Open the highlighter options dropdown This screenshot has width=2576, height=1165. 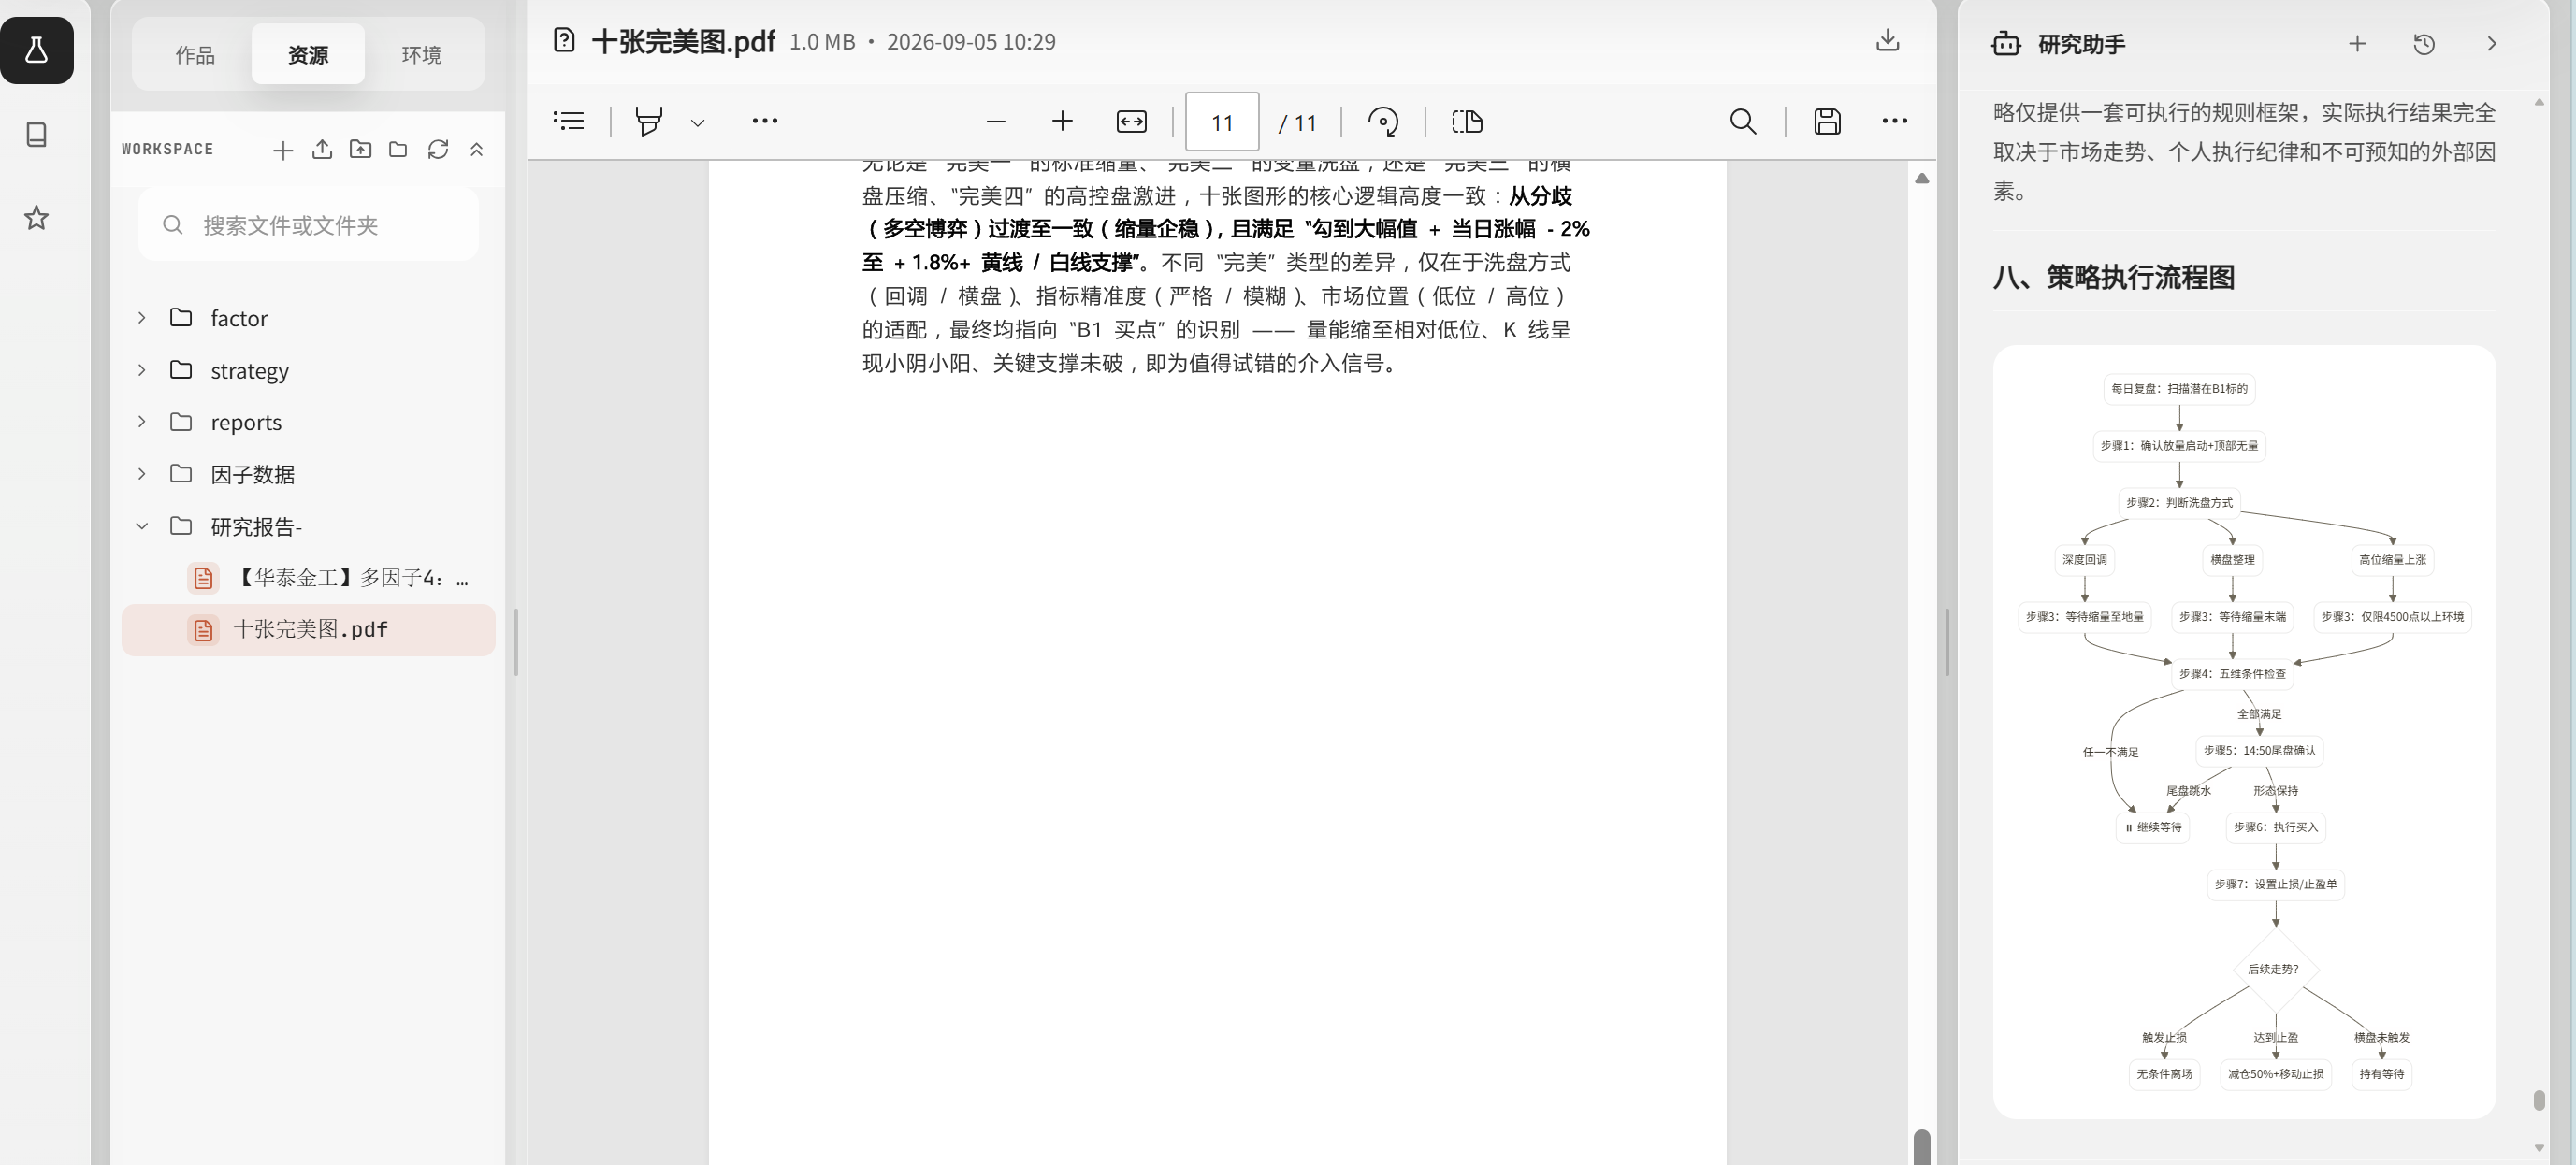point(698,122)
